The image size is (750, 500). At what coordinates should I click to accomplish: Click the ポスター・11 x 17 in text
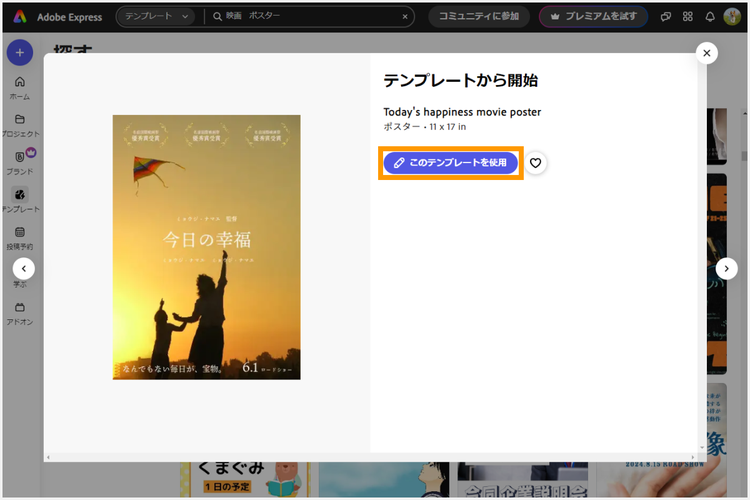click(x=425, y=127)
